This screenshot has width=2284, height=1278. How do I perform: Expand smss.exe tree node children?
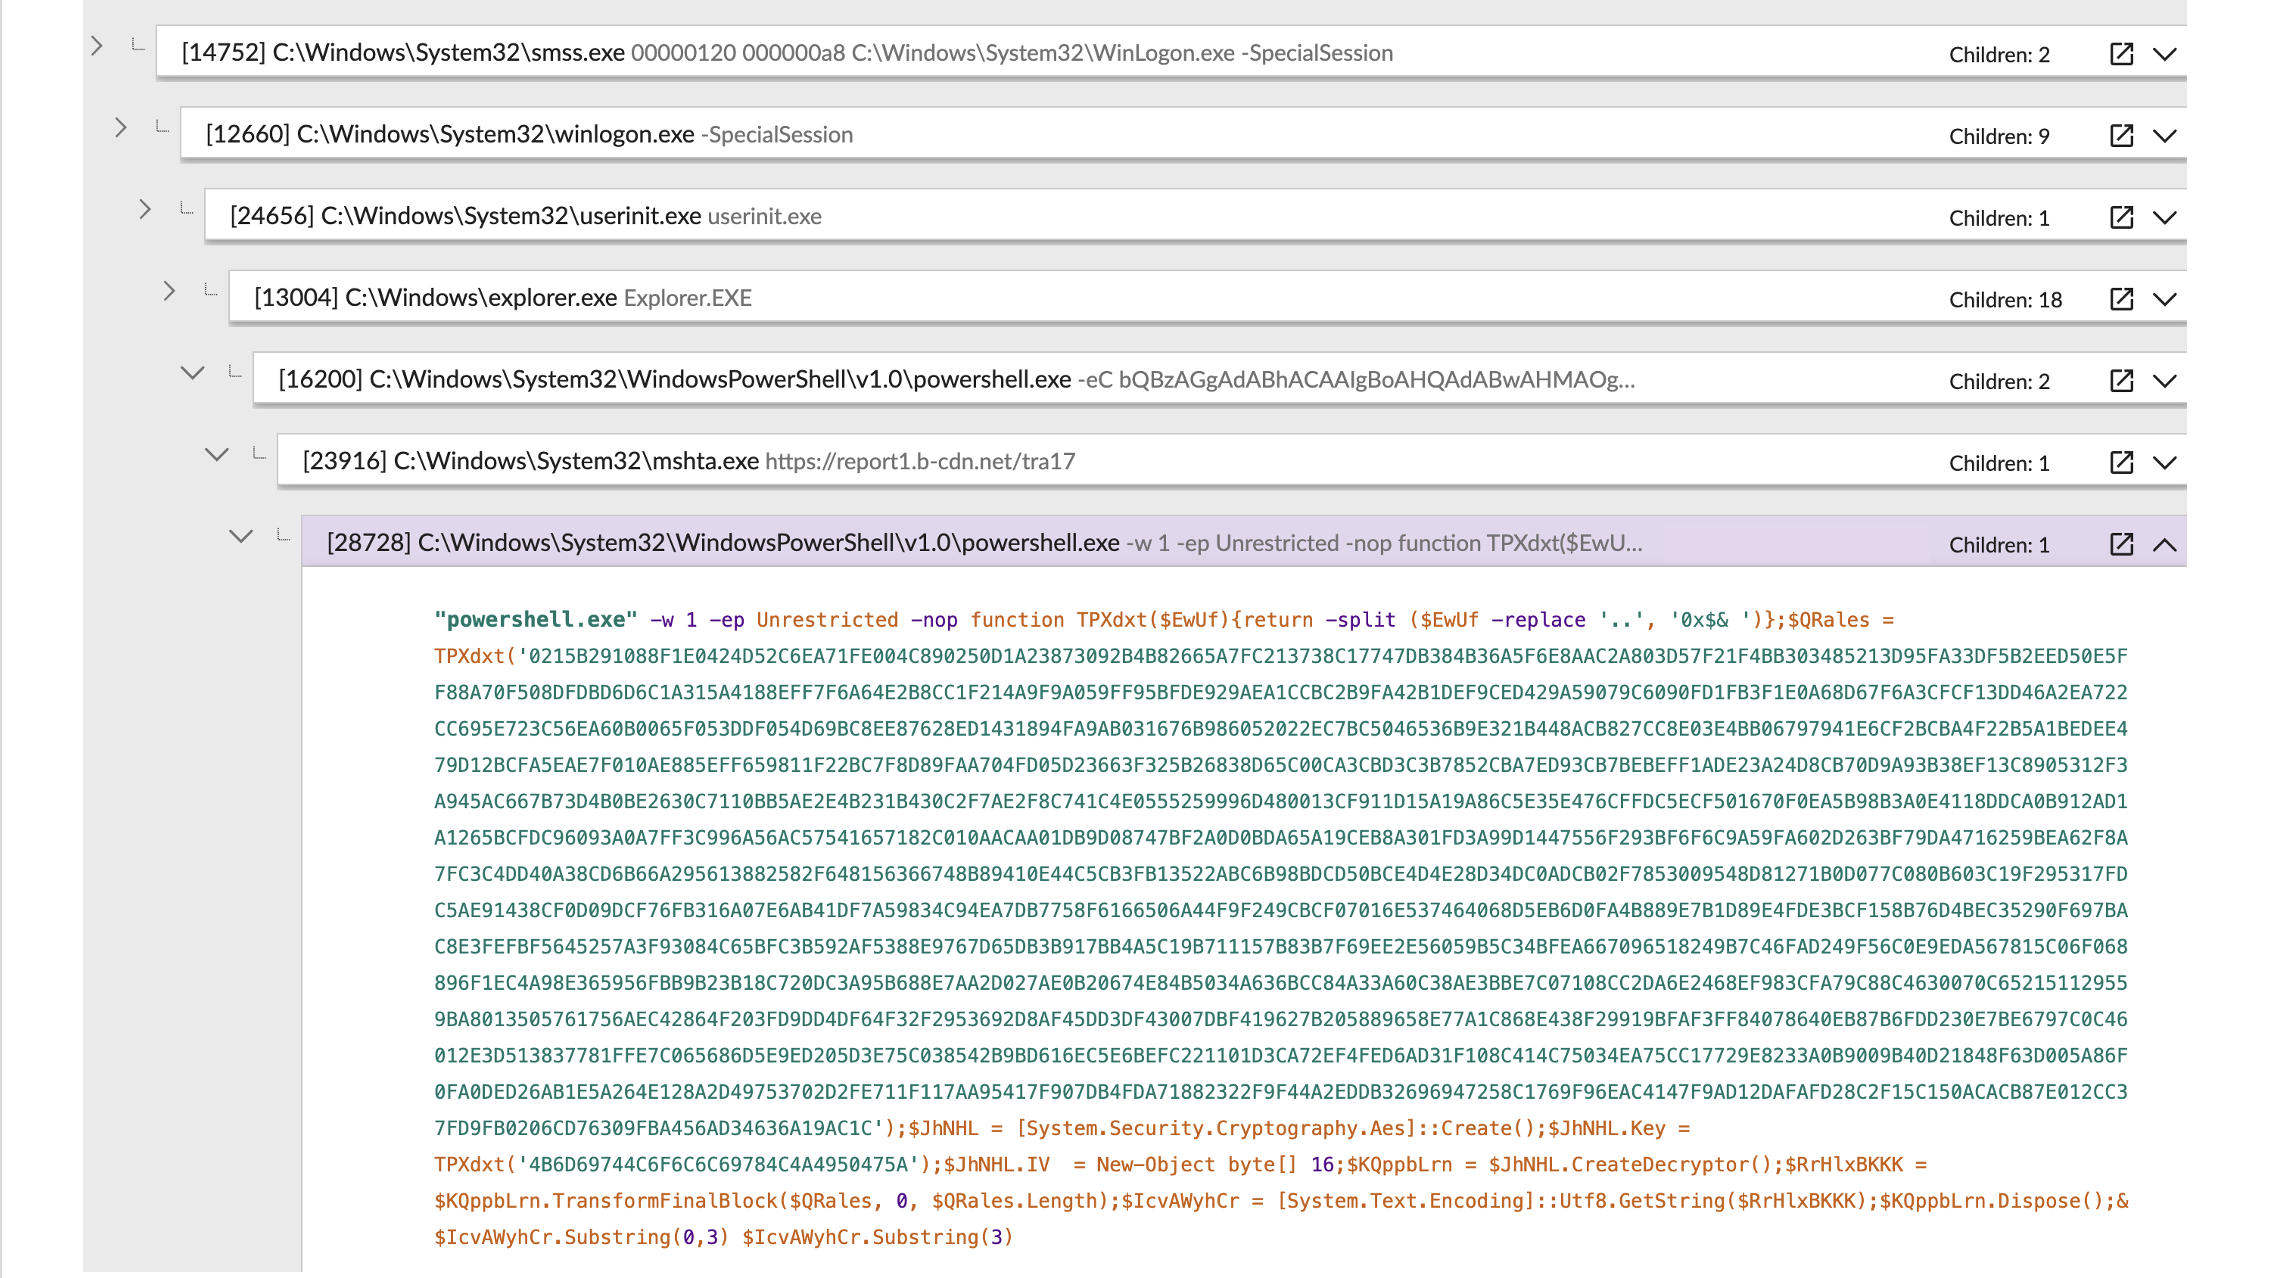96,46
